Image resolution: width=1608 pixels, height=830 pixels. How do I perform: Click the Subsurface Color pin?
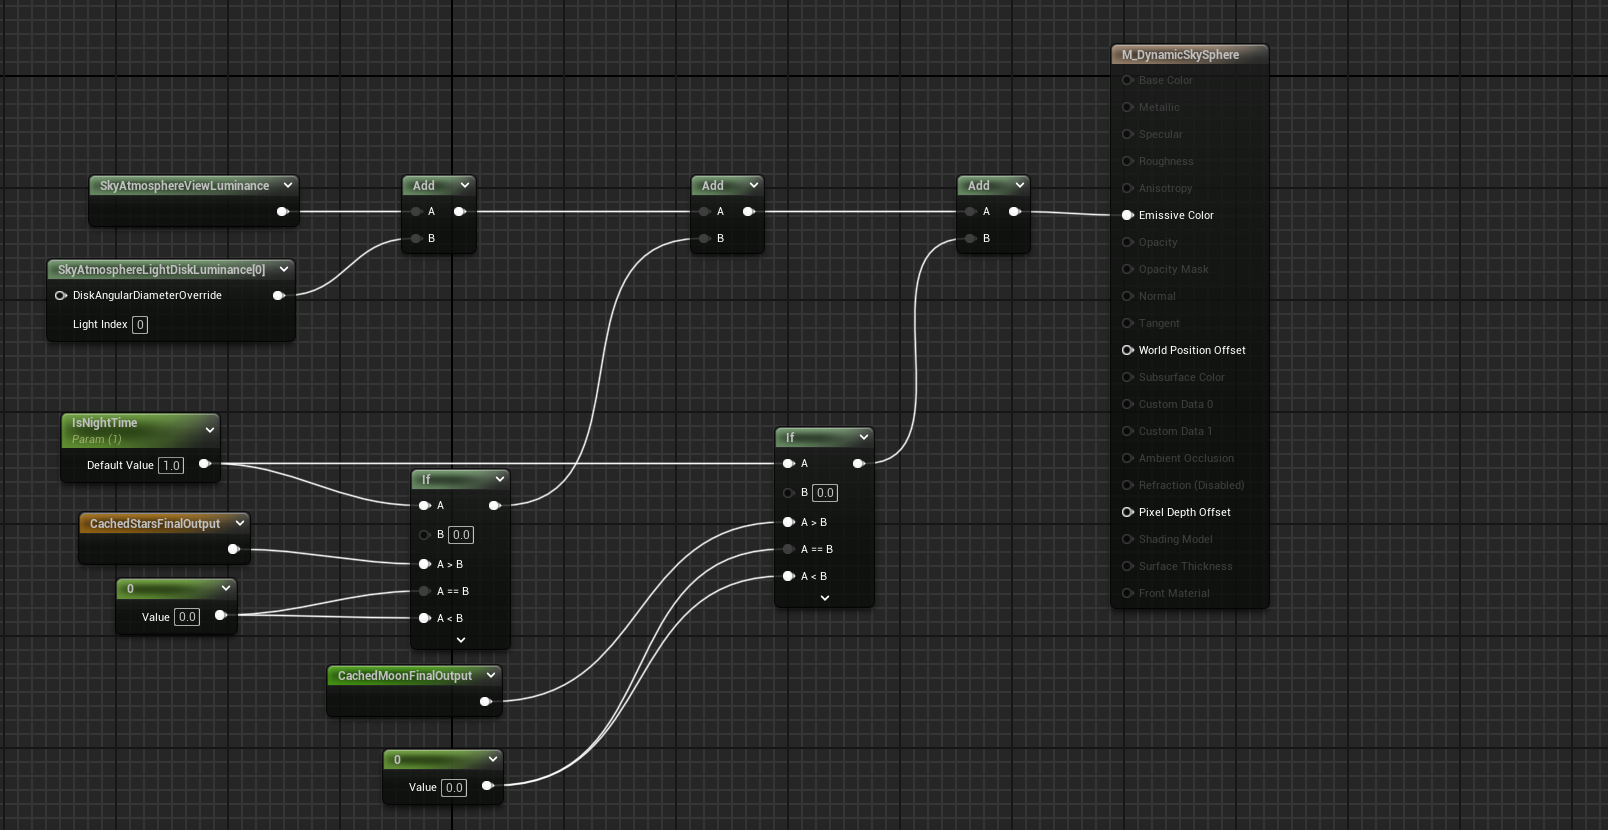click(x=1128, y=377)
